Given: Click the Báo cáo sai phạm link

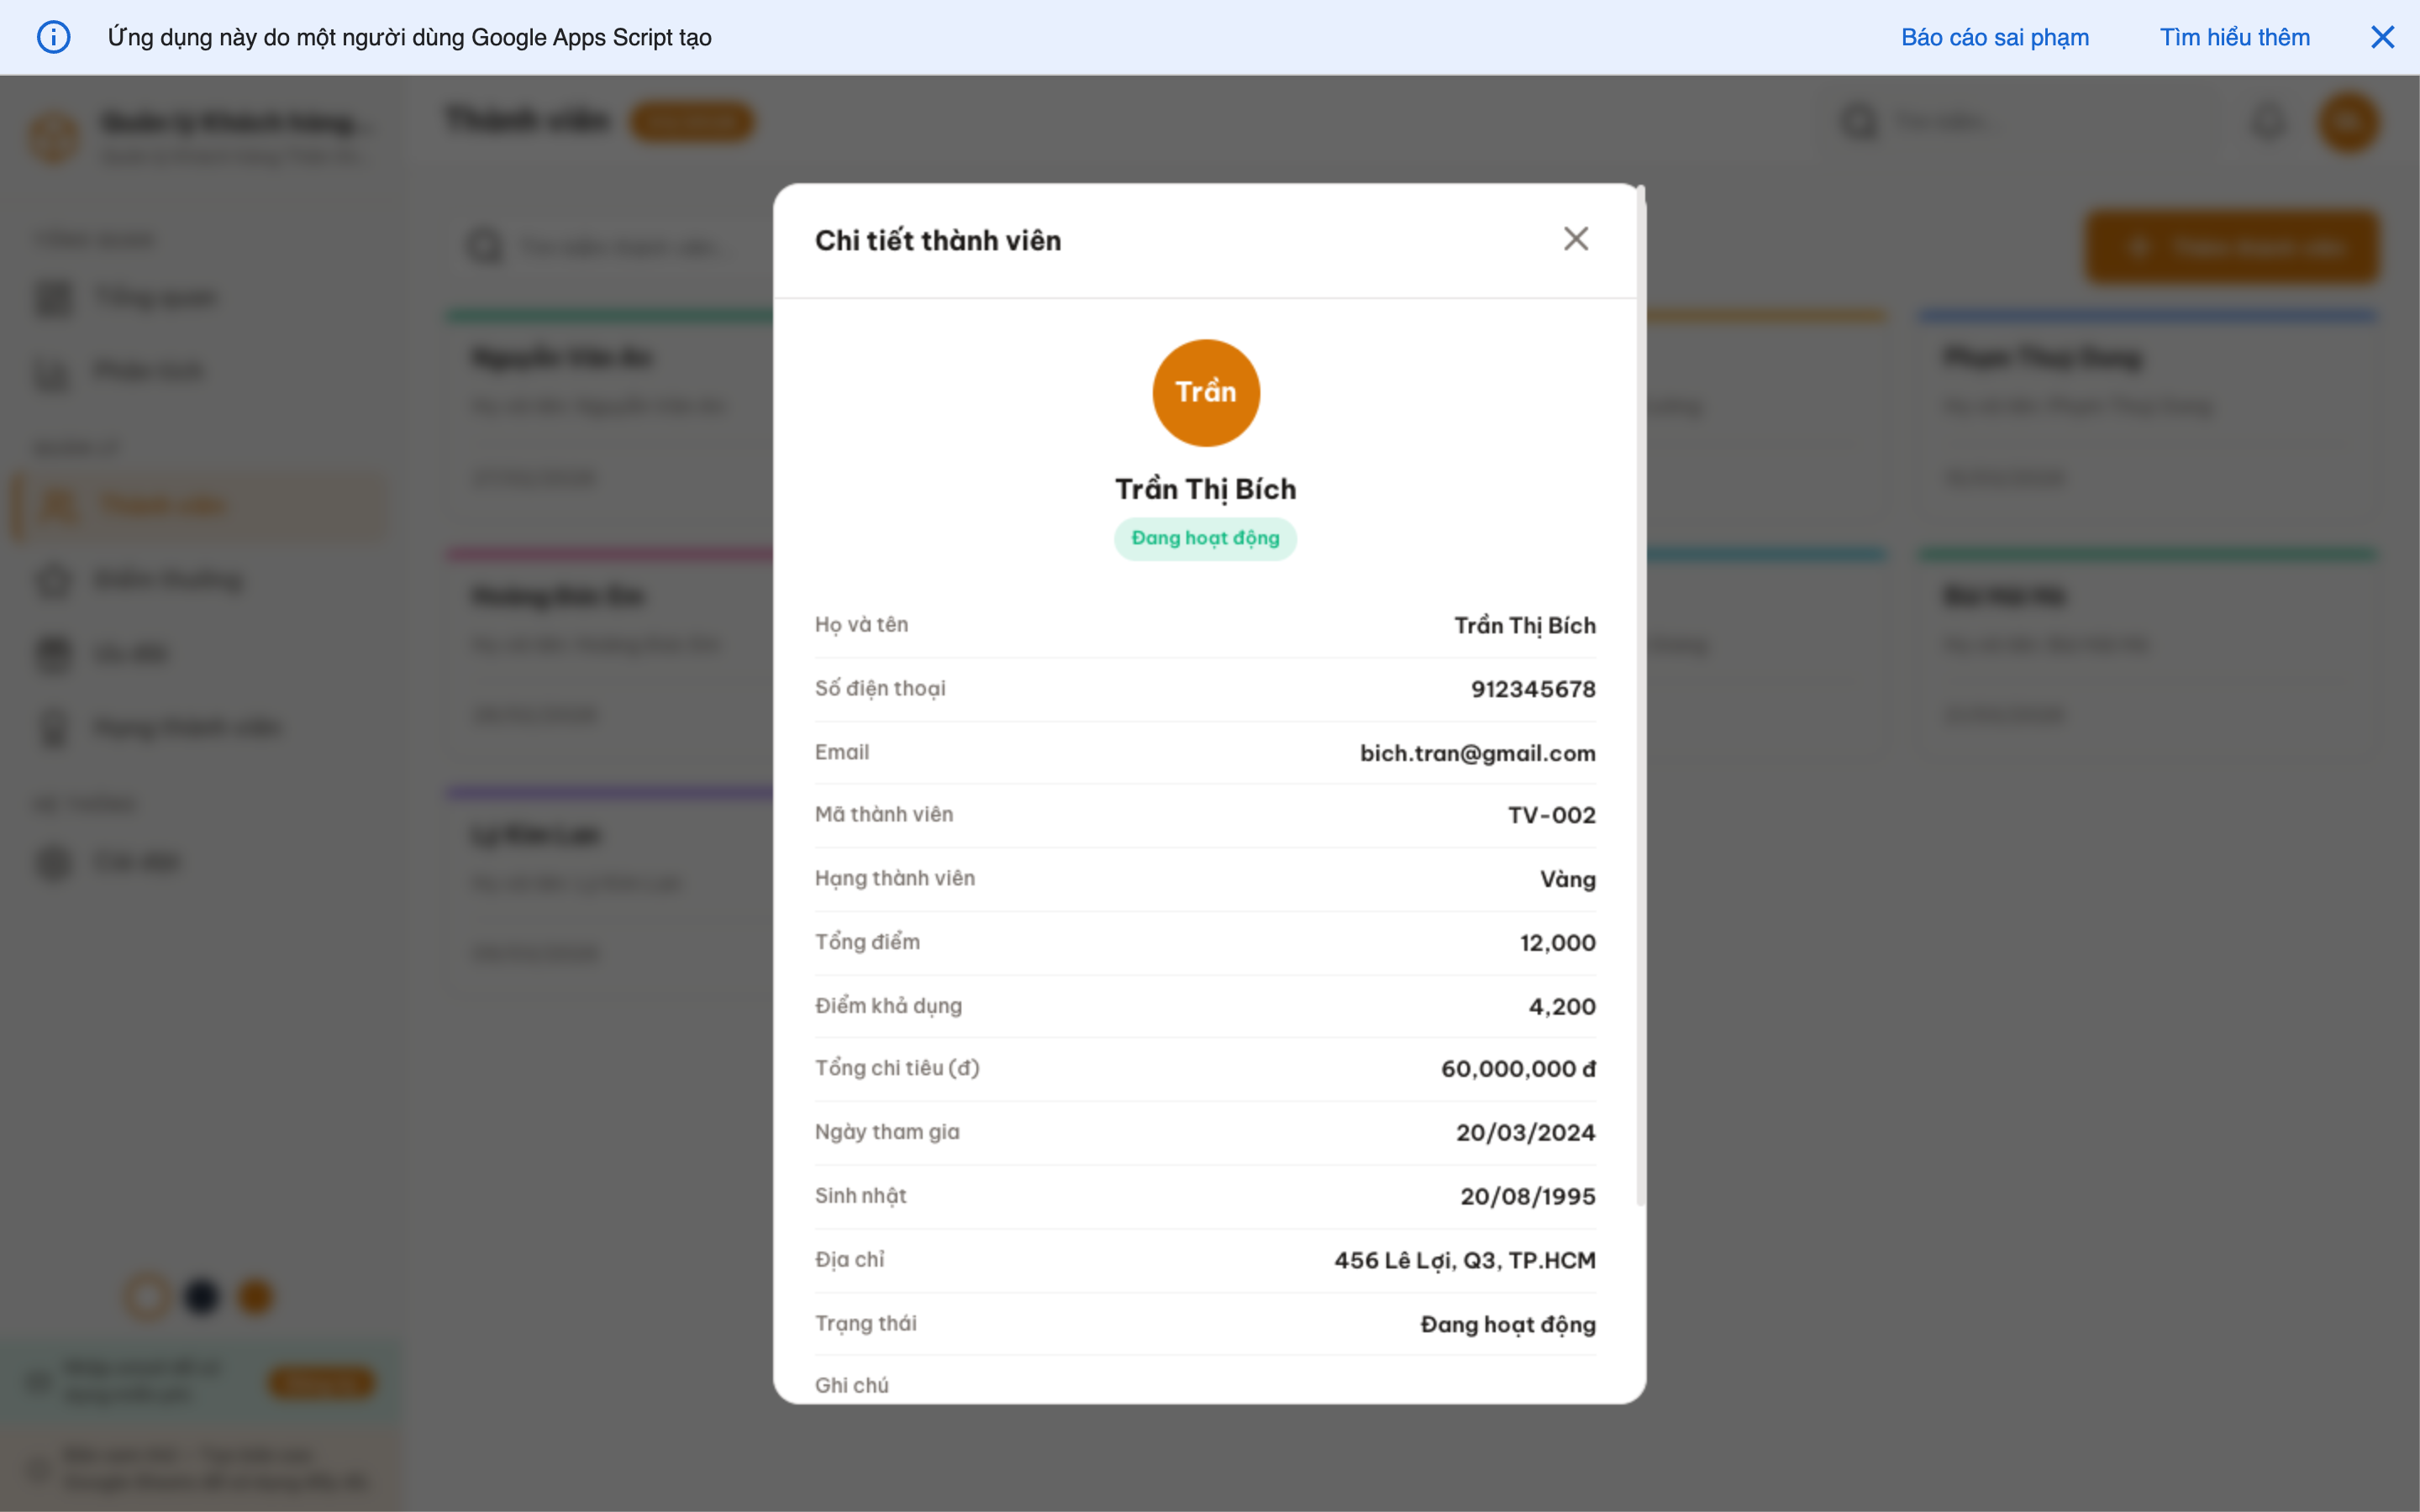Looking at the screenshot, I should (x=1994, y=37).
